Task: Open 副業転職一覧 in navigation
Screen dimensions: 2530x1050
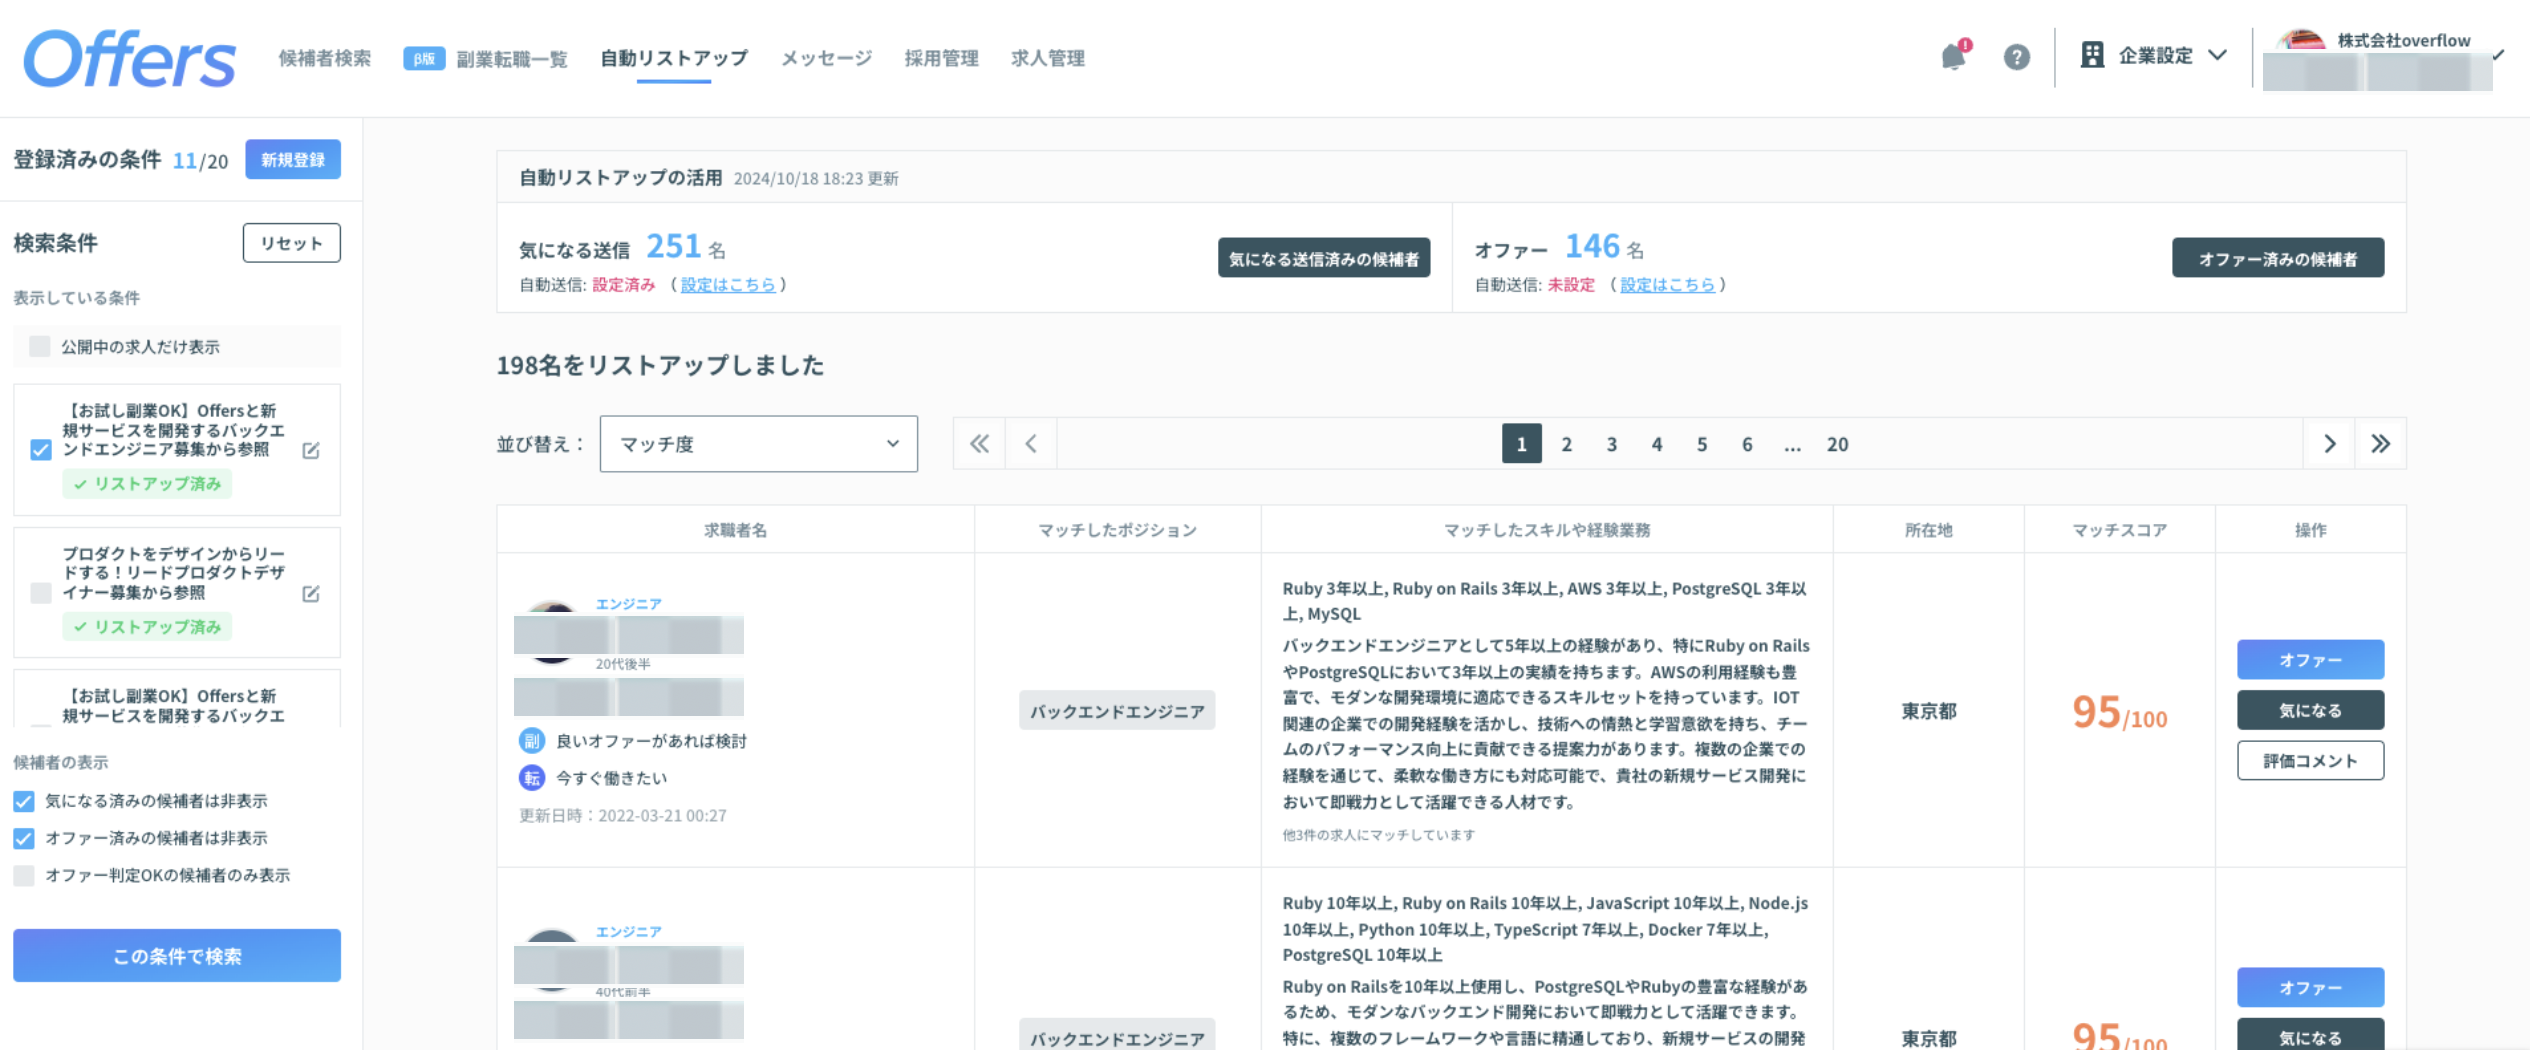Action: click(x=512, y=59)
